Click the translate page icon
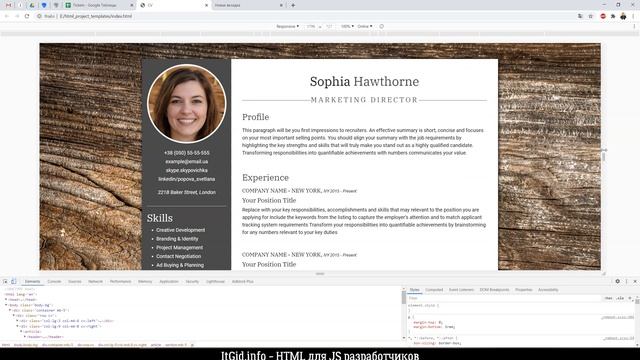 point(580,16)
